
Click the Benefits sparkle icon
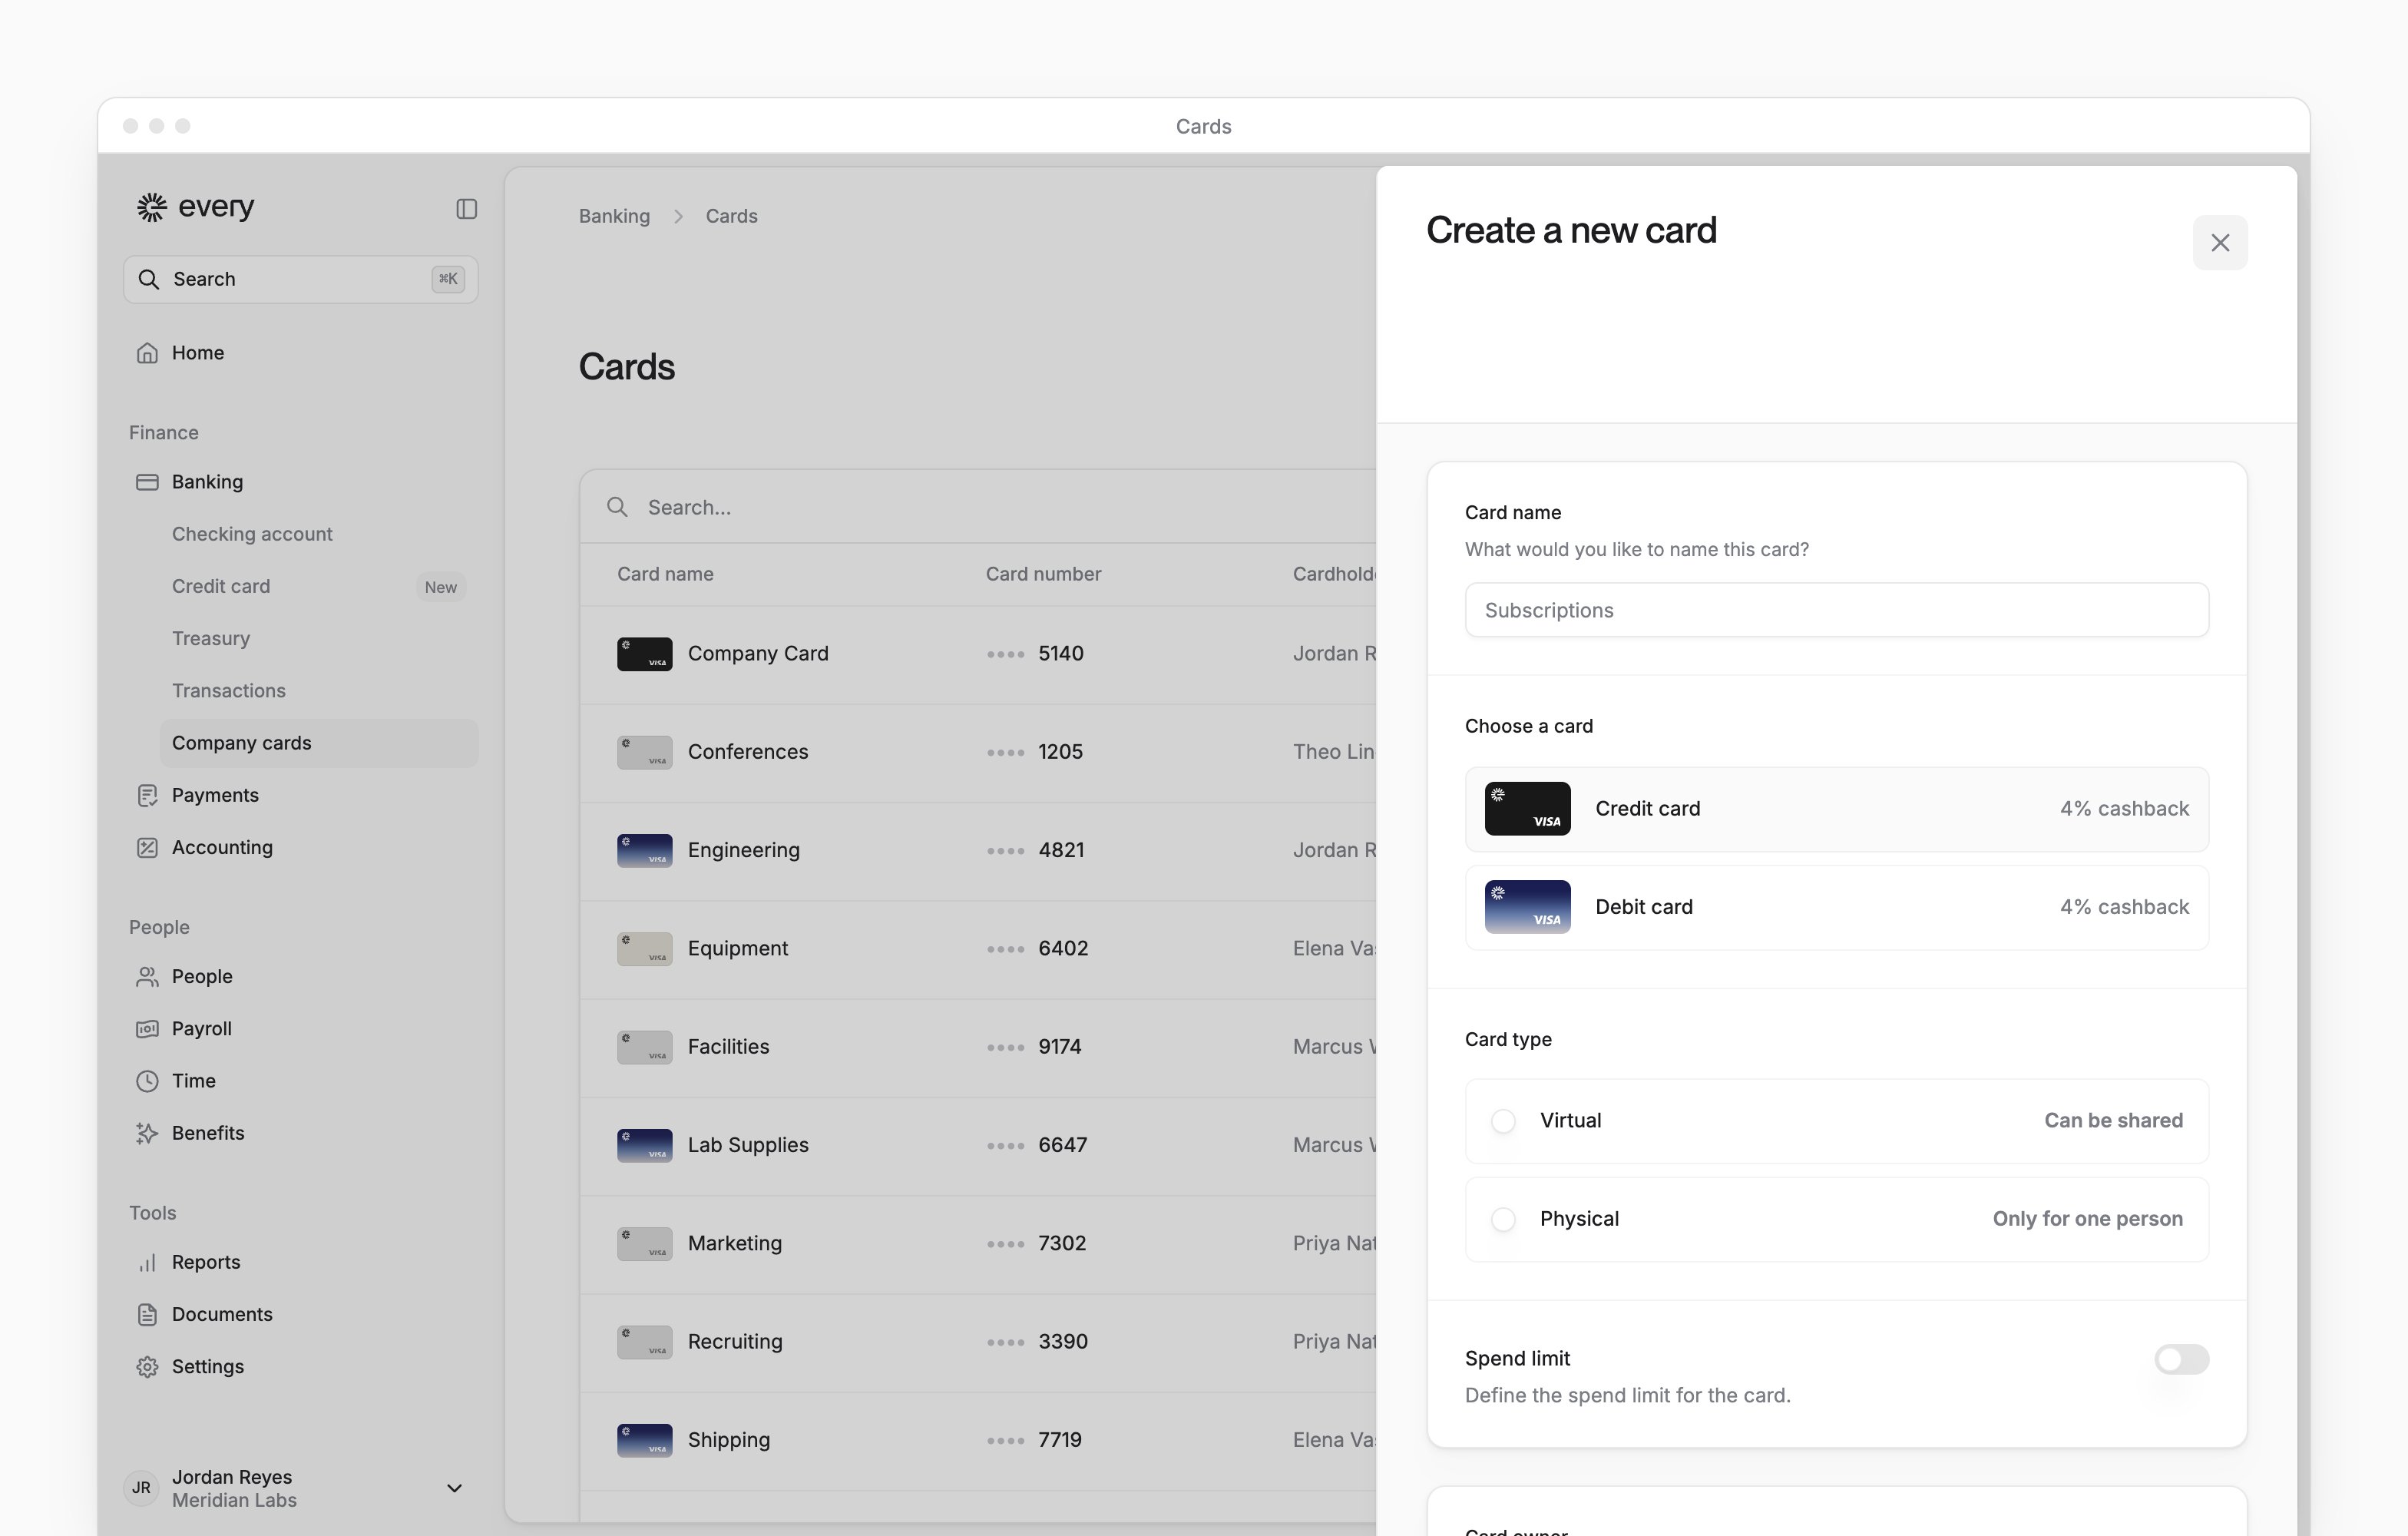(147, 1132)
